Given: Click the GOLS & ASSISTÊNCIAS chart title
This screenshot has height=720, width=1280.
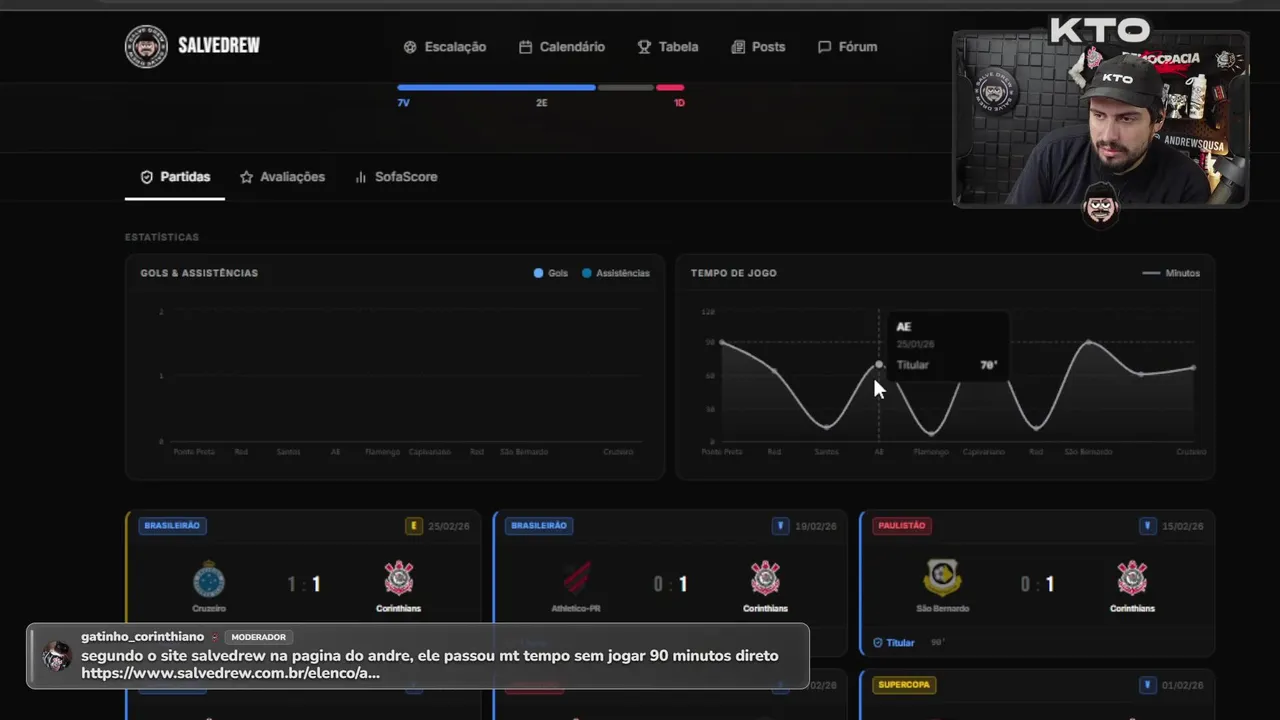Looking at the screenshot, I should [199, 273].
